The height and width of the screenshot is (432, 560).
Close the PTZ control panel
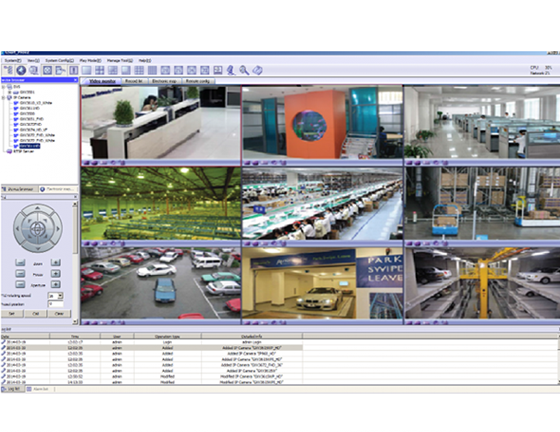[x=75, y=197]
